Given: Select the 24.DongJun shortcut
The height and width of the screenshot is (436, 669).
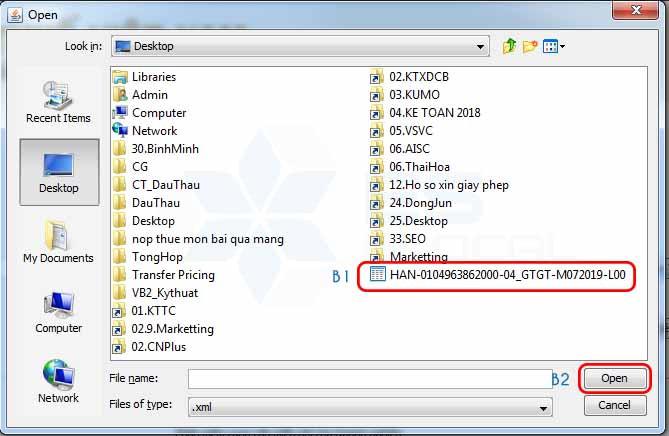Looking at the screenshot, I should 411,203.
